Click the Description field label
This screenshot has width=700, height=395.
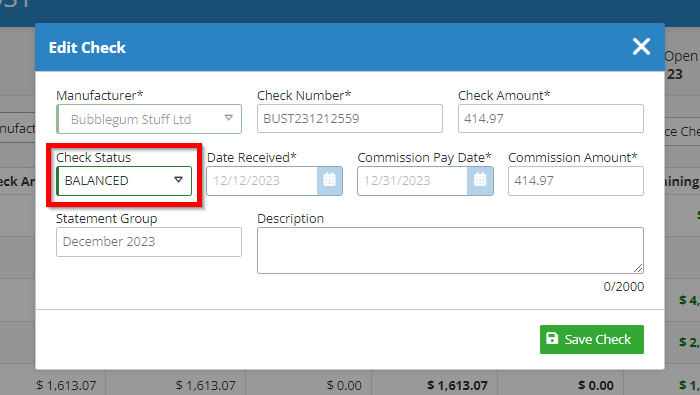[x=290, y=219]
